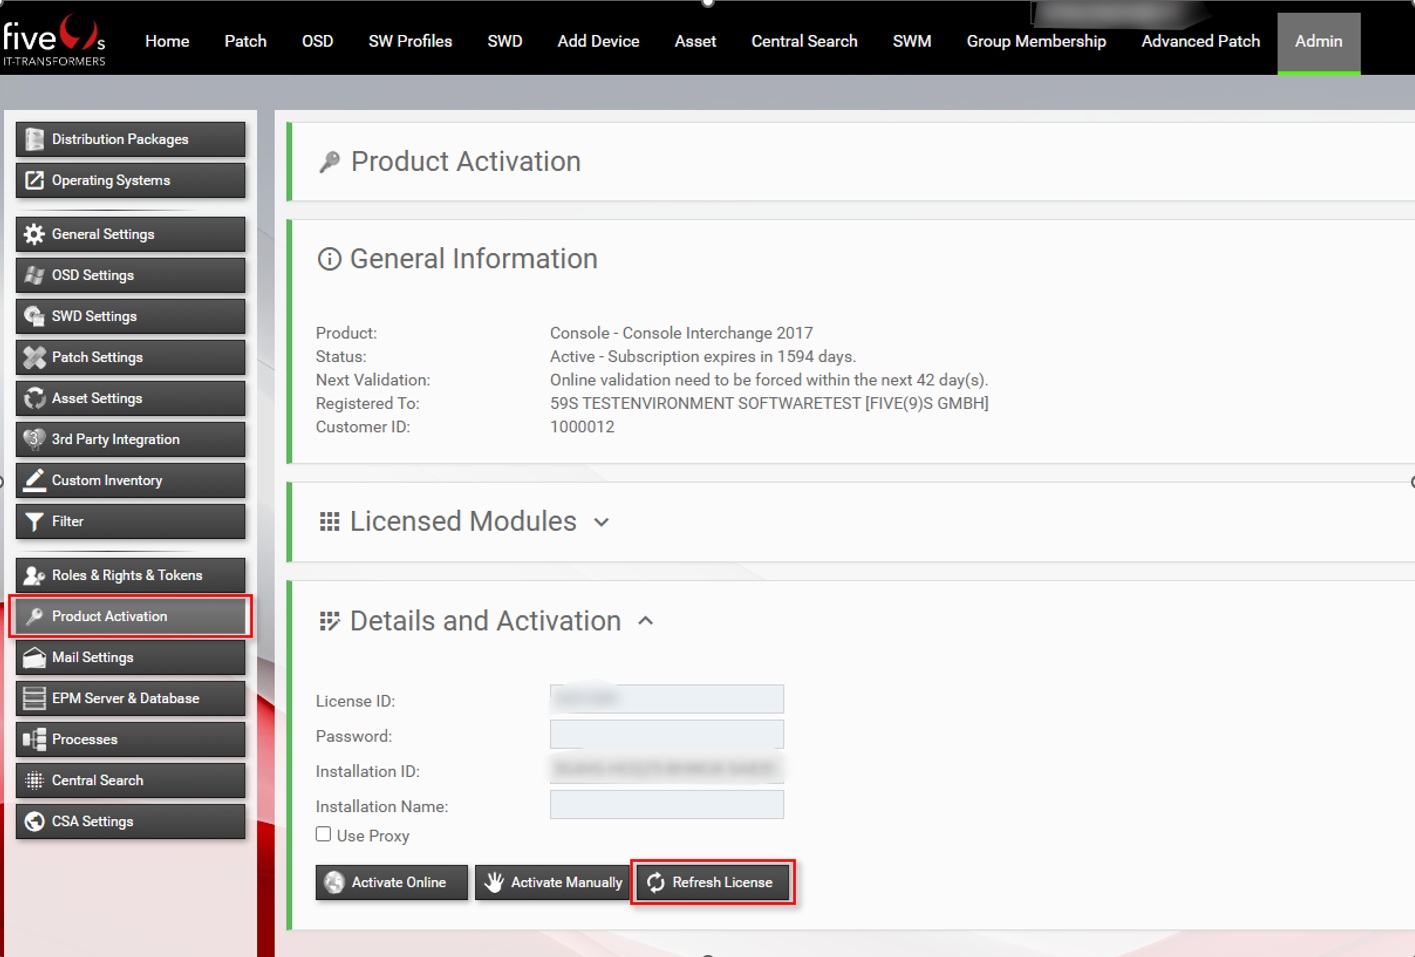This screenshot has width=1415, height=957.
Task: Click the Processes diagram icon
Action: (34, 739)
